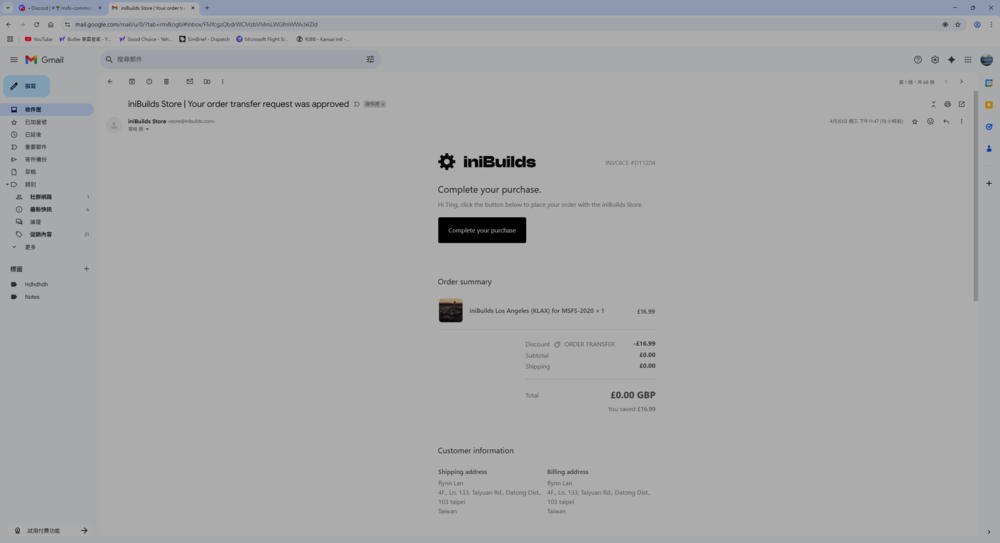The image size is (1000, 543).
Task: Archive this email using the toolbar icon
Action: pos(132,82)
